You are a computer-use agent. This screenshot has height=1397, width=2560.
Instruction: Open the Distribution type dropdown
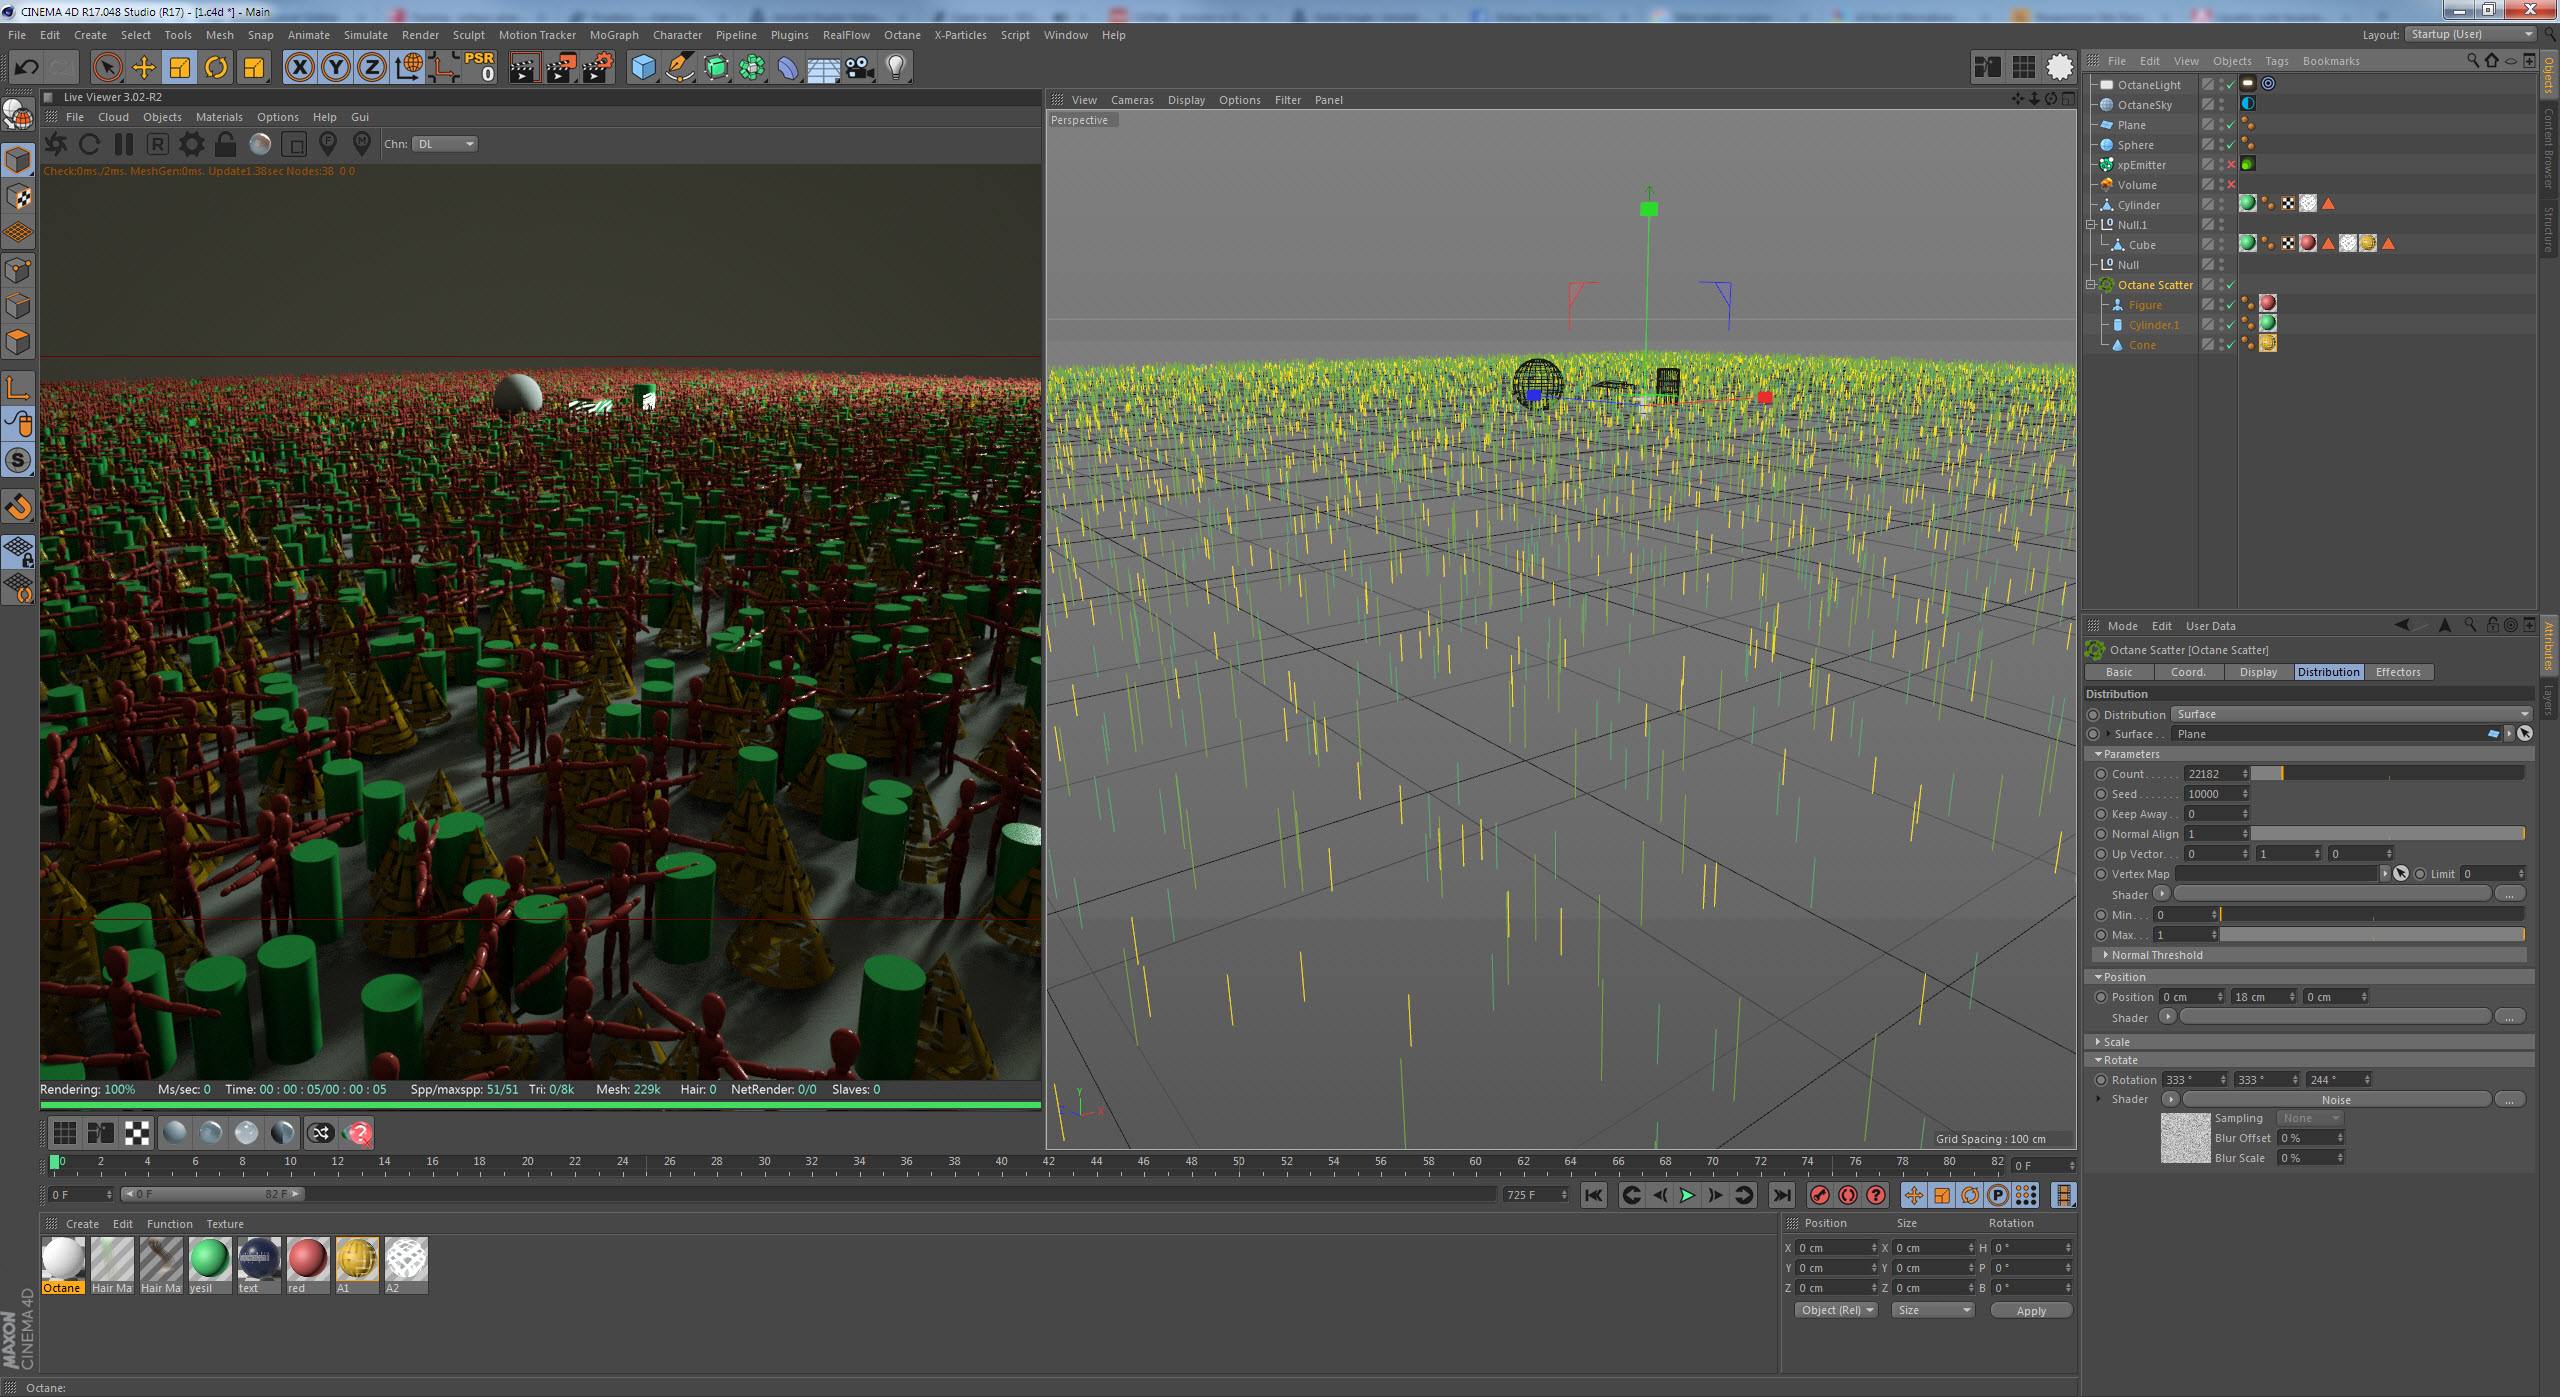tap(2350, 714)
